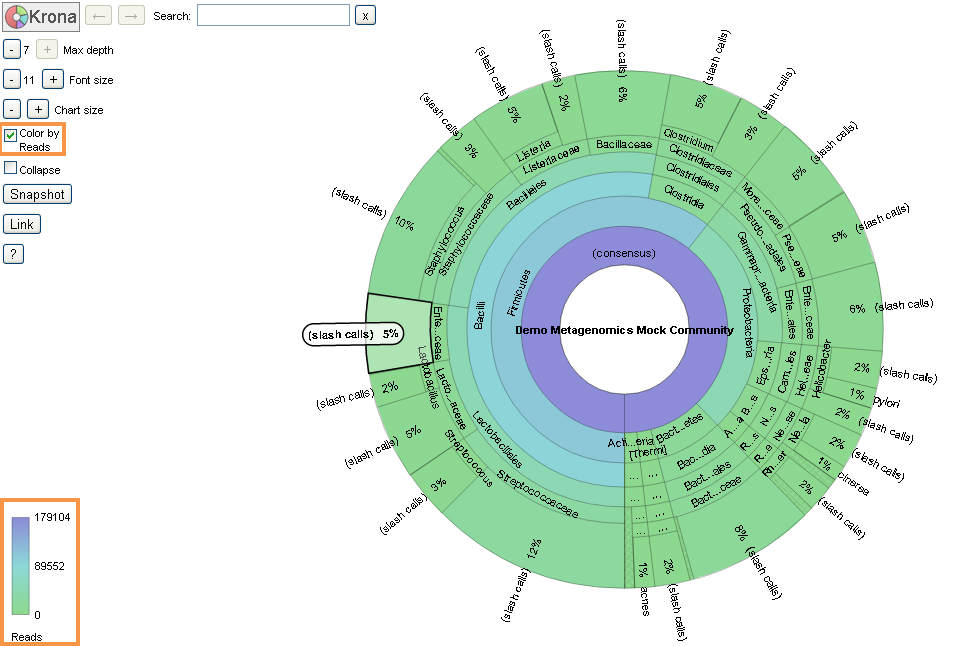This screenshot has height=646, width=956.
Task: Increase chart size with plus button
Action: pyautogui.click(x=38, y=109)
